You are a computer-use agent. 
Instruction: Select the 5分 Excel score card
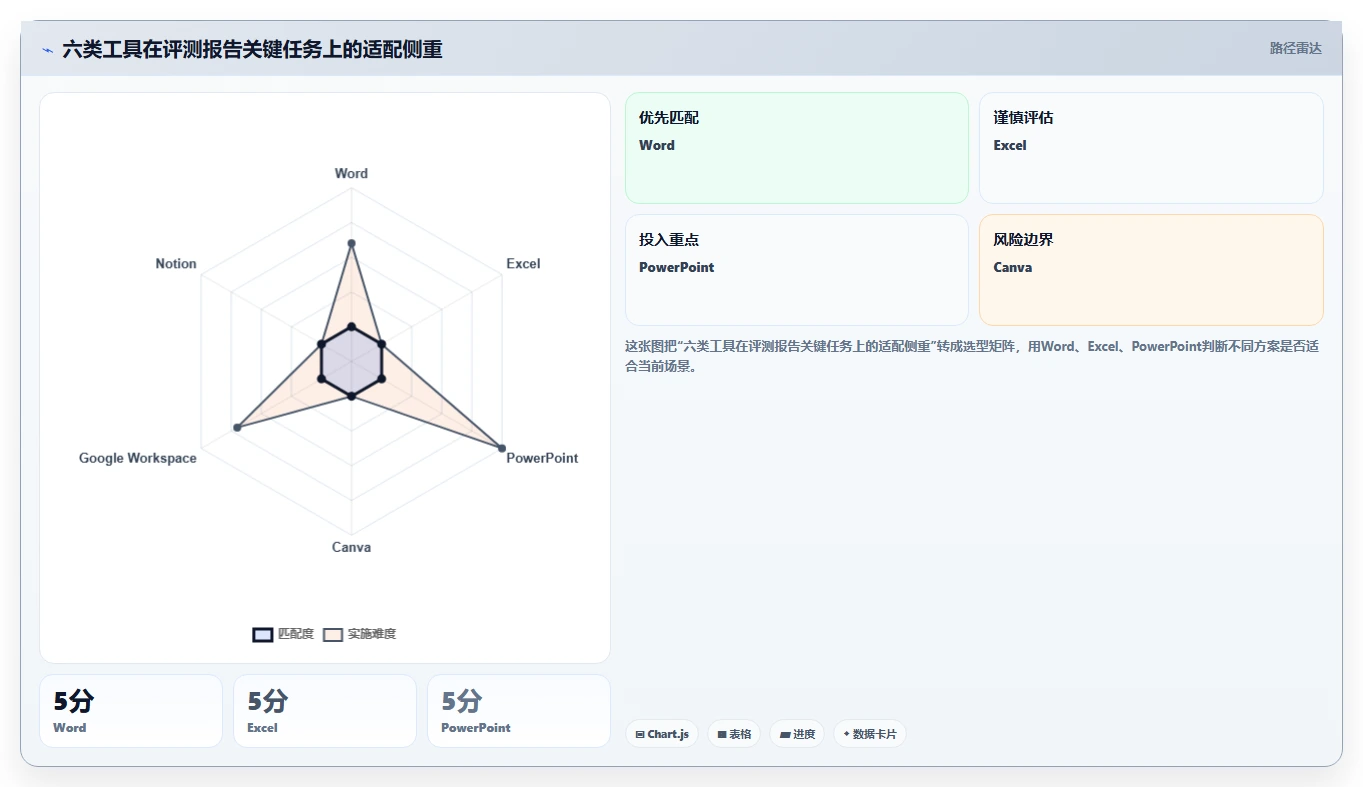[x=325, y=711]
